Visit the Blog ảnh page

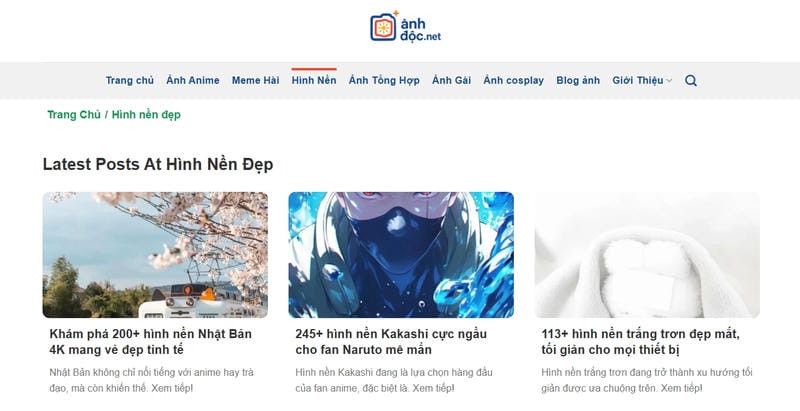(578, 81)
